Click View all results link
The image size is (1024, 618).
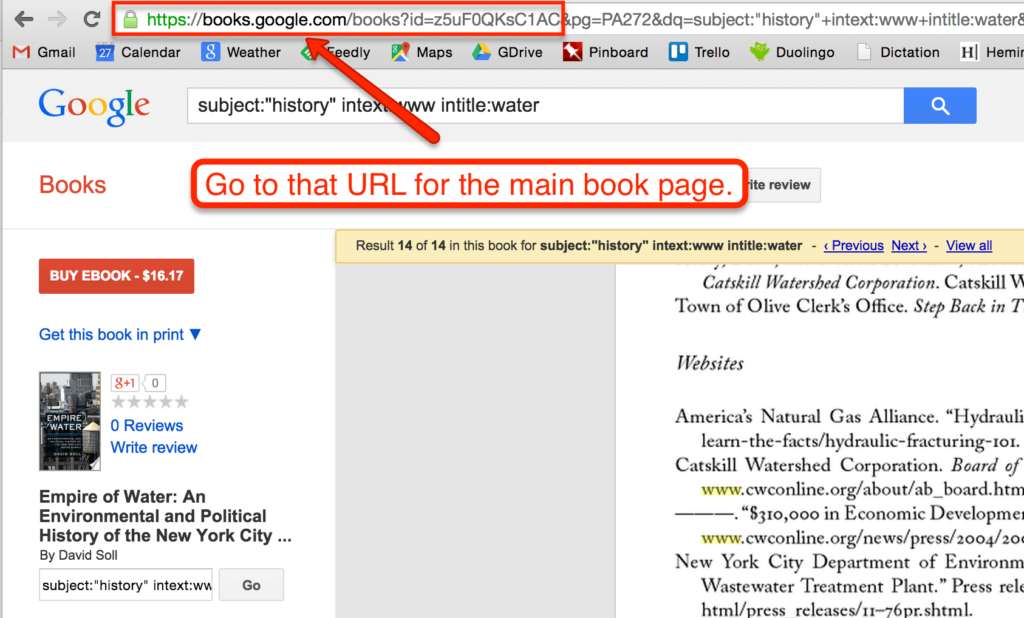(969, 246)
